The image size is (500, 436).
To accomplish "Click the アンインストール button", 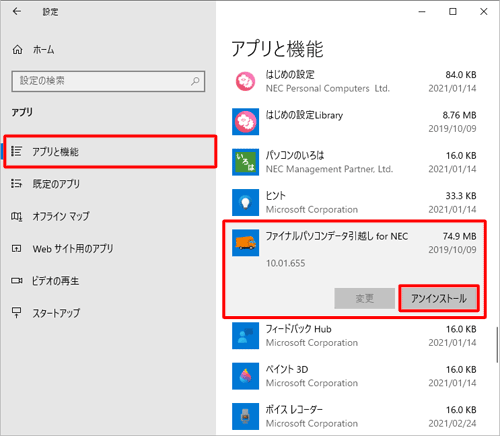I will point(439,298).
